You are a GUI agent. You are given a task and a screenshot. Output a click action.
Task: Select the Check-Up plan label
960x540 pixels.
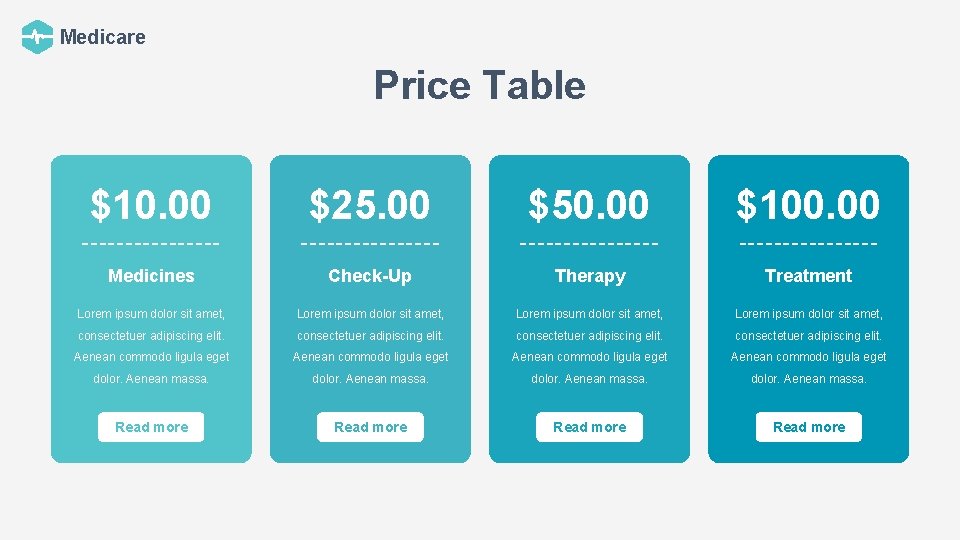[x=370, y=276]
